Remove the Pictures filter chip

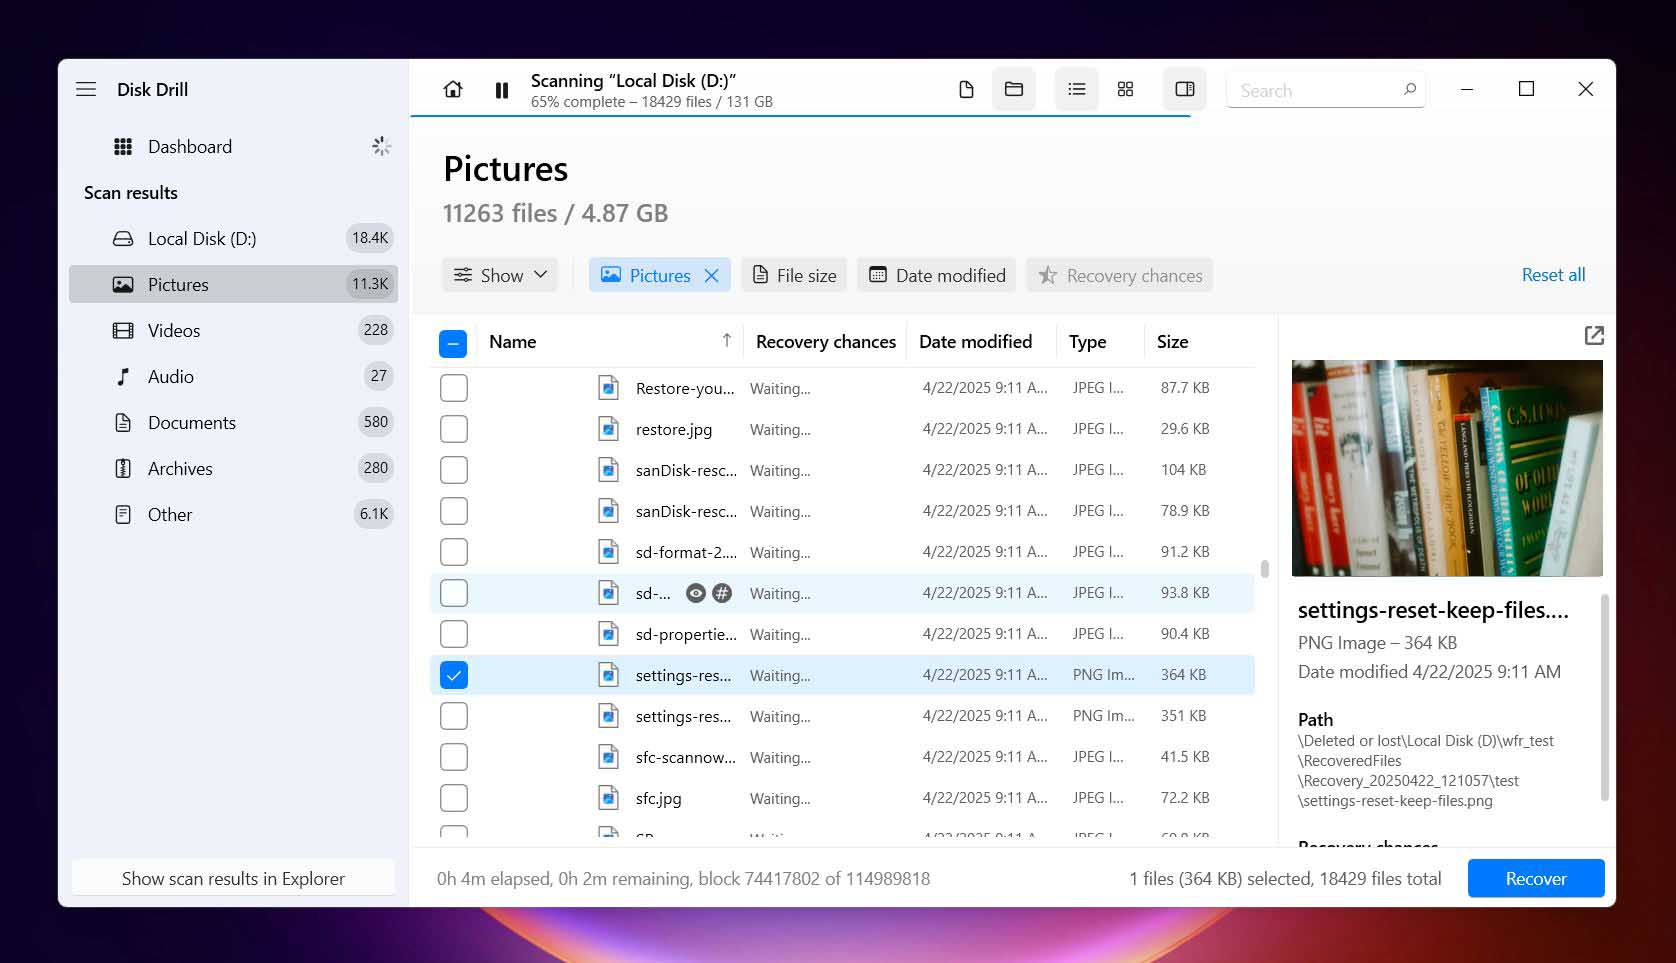(x=711, y=275)
